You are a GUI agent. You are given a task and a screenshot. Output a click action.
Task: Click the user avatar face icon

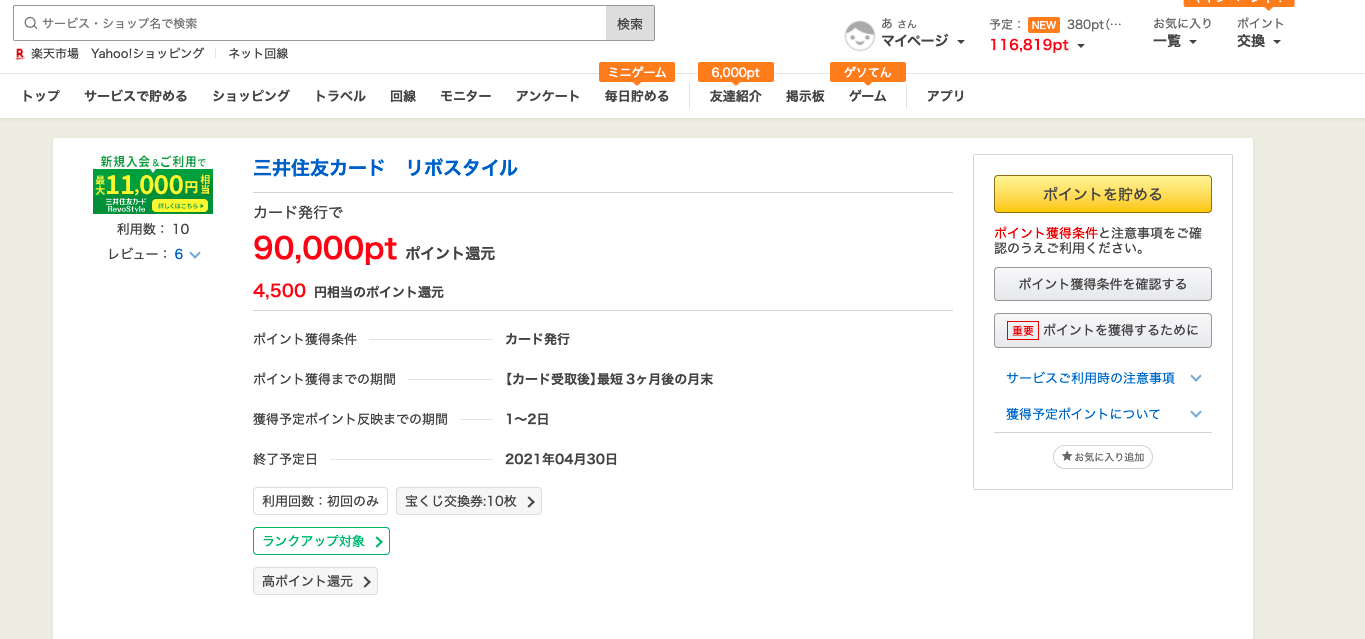coord(860,35)
